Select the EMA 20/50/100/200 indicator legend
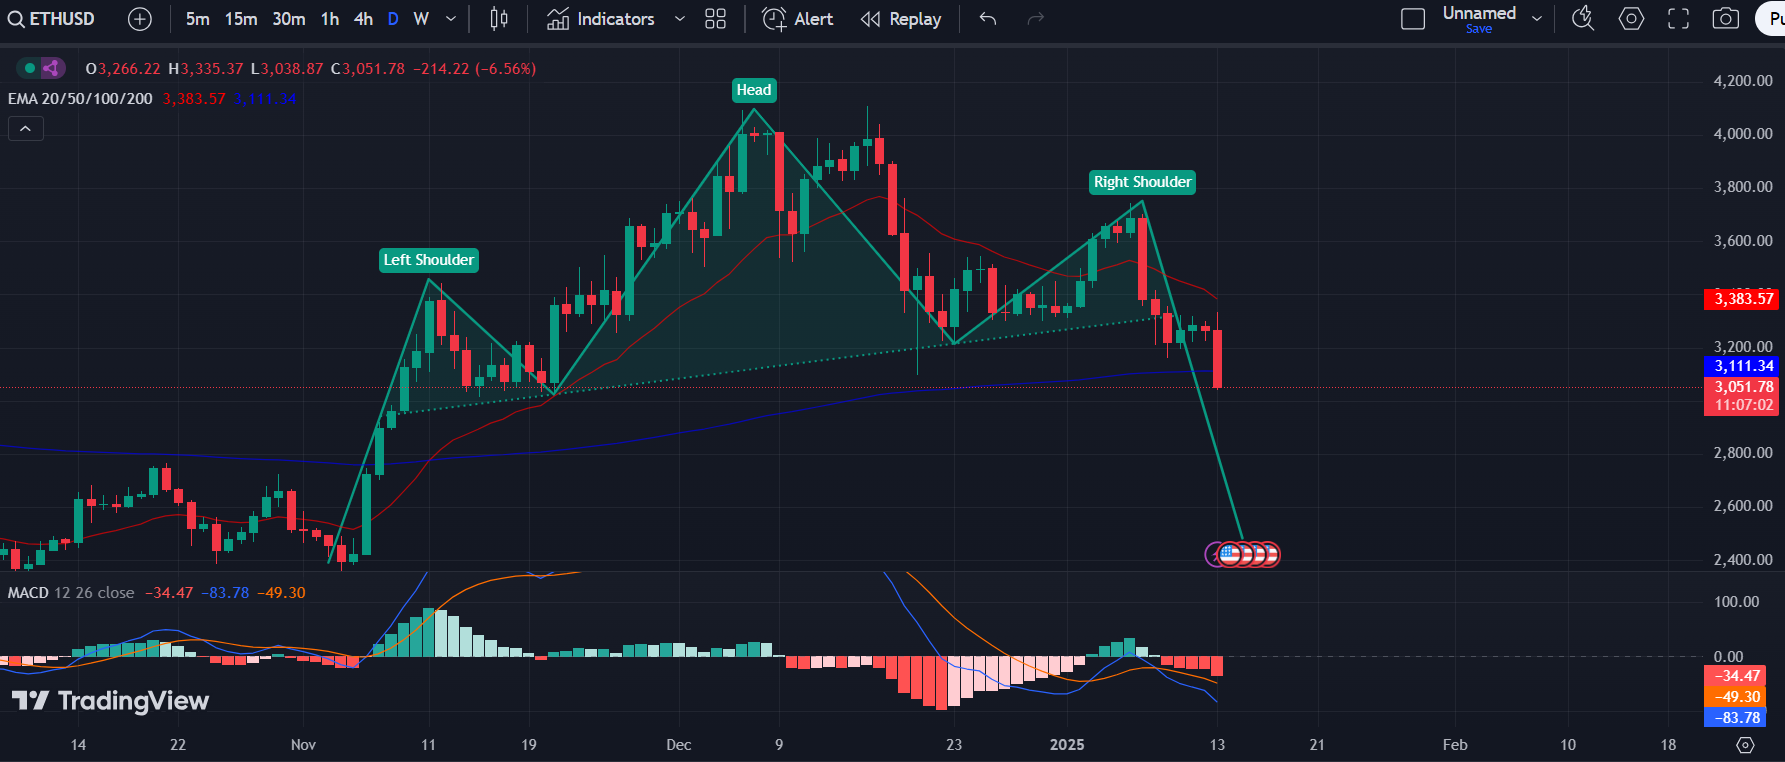Viewport: 1785px width, 762px height. click(80, 99)
